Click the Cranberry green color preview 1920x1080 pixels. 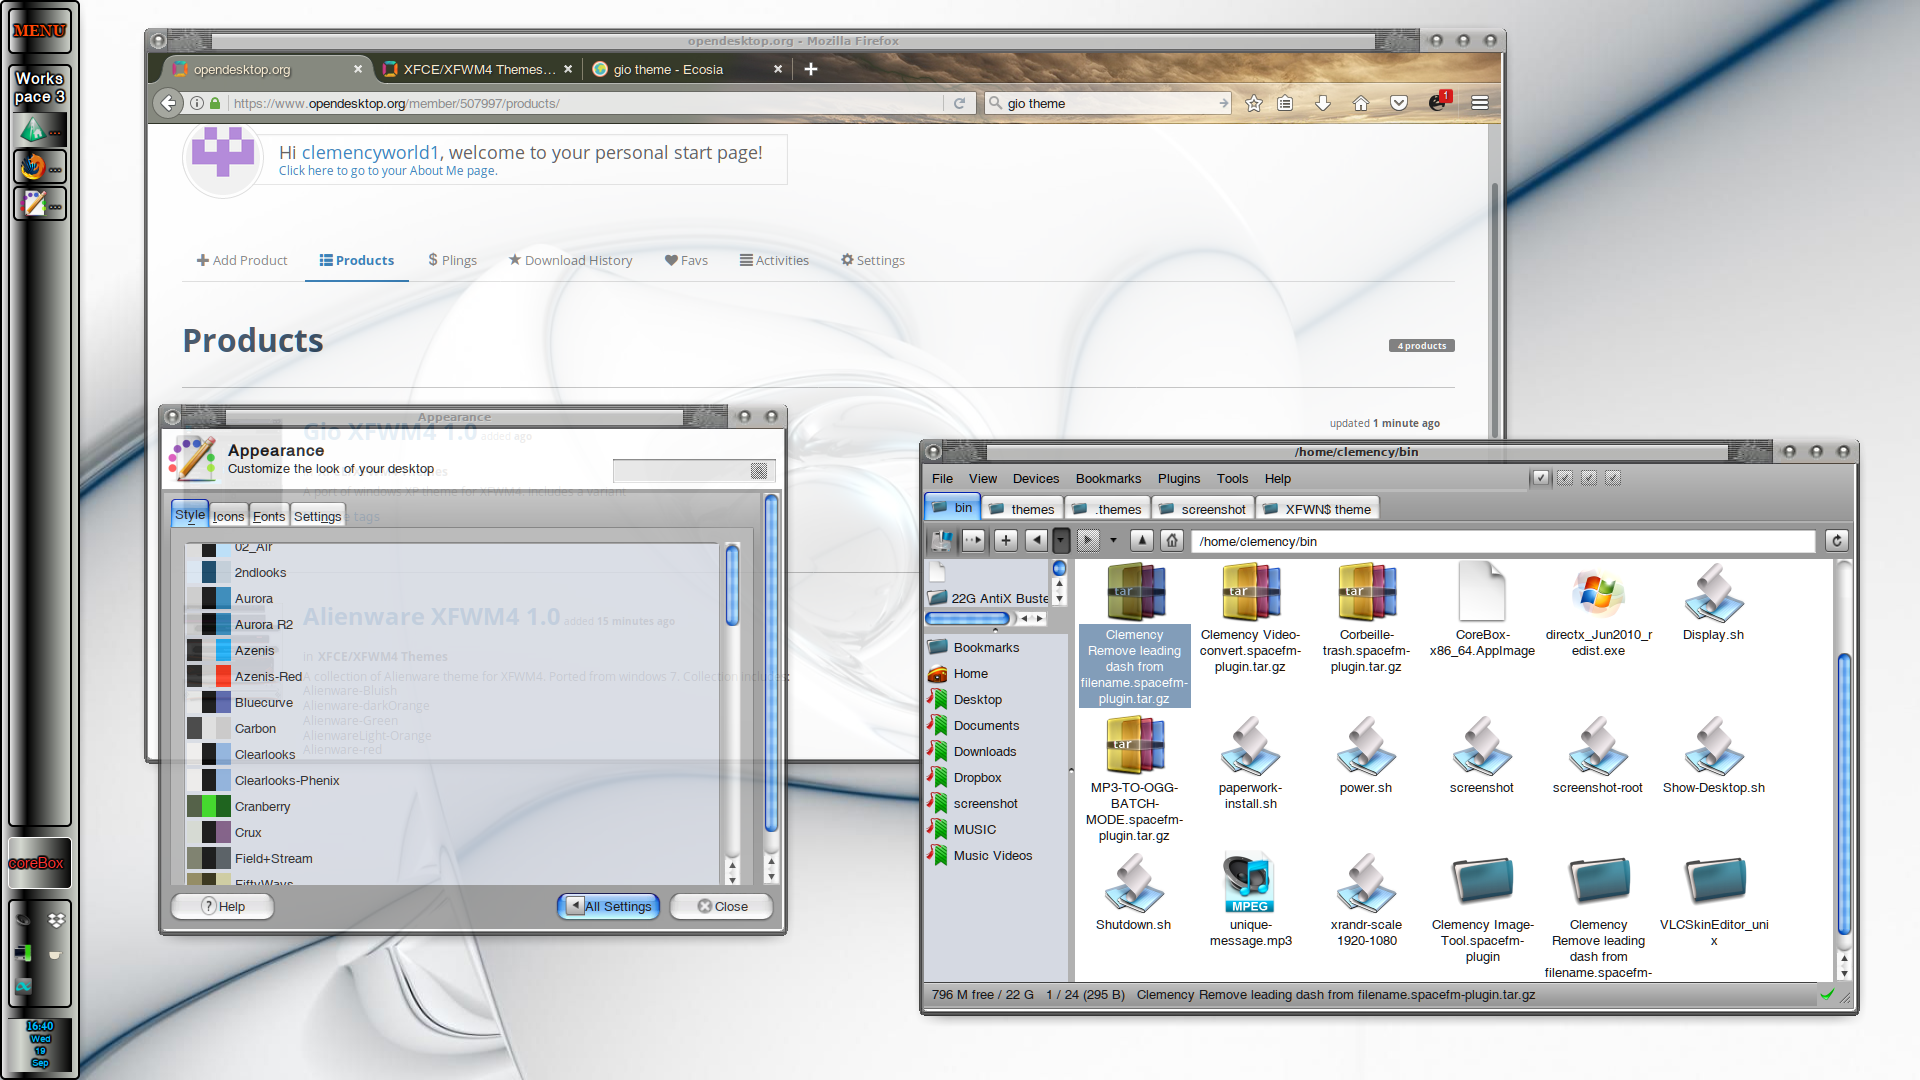(209, 806)
